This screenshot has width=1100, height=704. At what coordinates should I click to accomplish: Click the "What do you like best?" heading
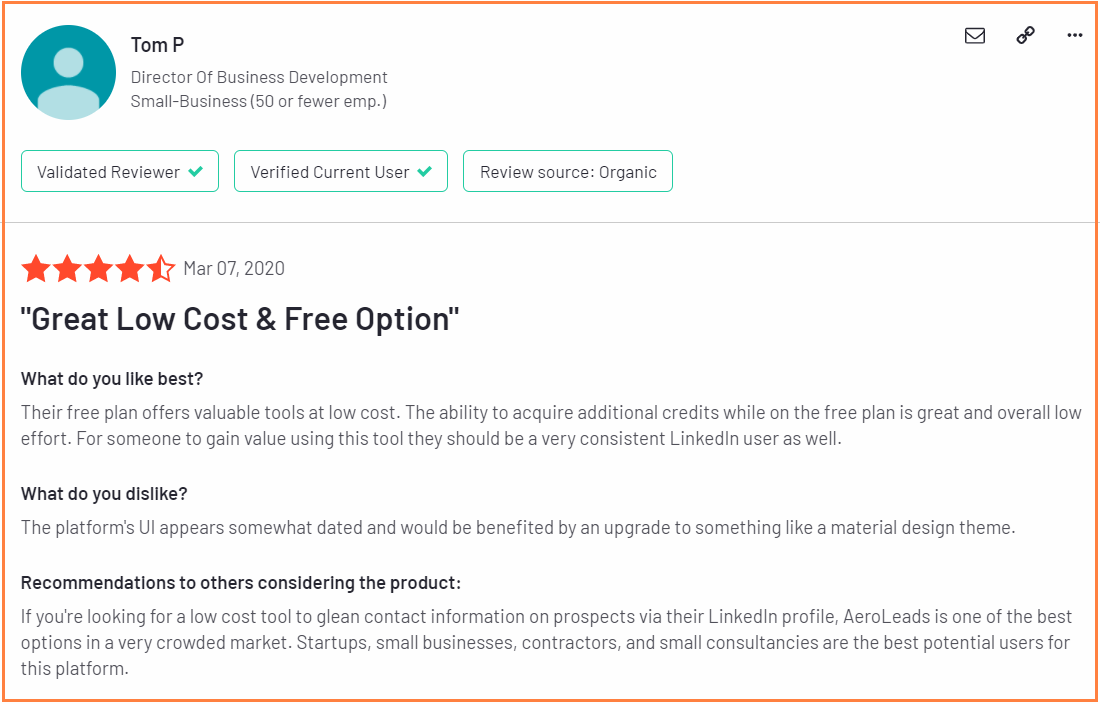112,379
